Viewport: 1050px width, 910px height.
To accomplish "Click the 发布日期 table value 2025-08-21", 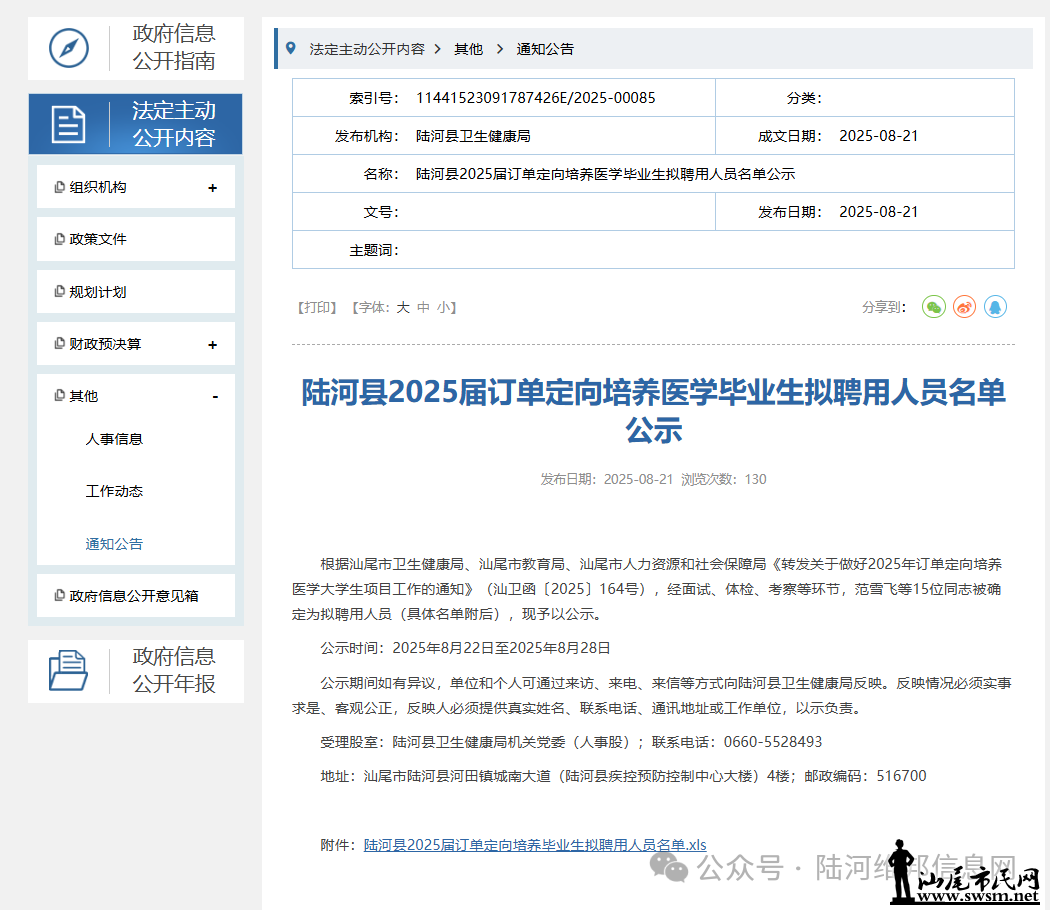I will tap(879, 212).
